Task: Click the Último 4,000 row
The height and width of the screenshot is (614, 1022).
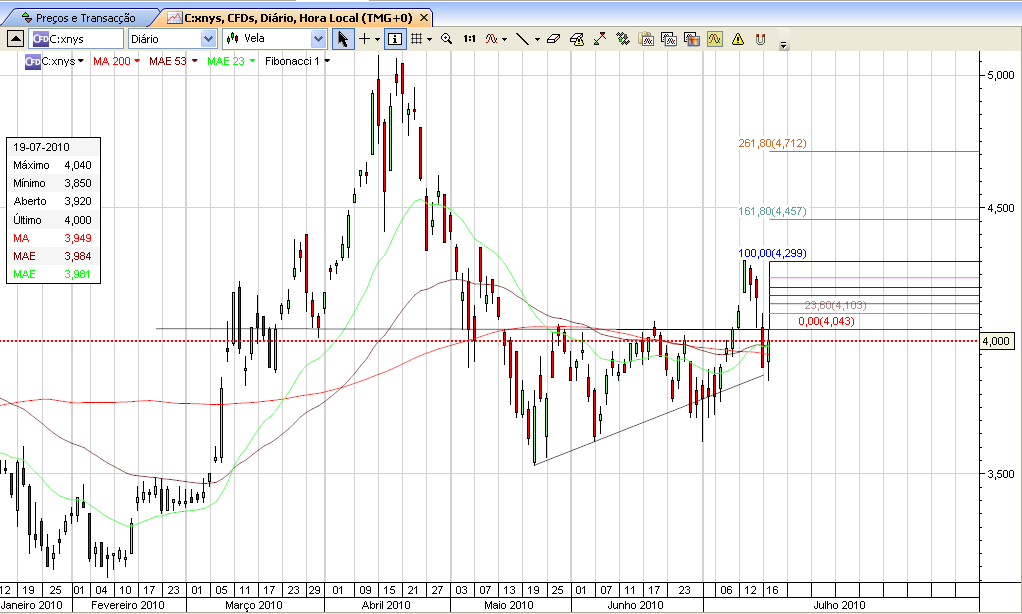Action: tap(53, 220)
